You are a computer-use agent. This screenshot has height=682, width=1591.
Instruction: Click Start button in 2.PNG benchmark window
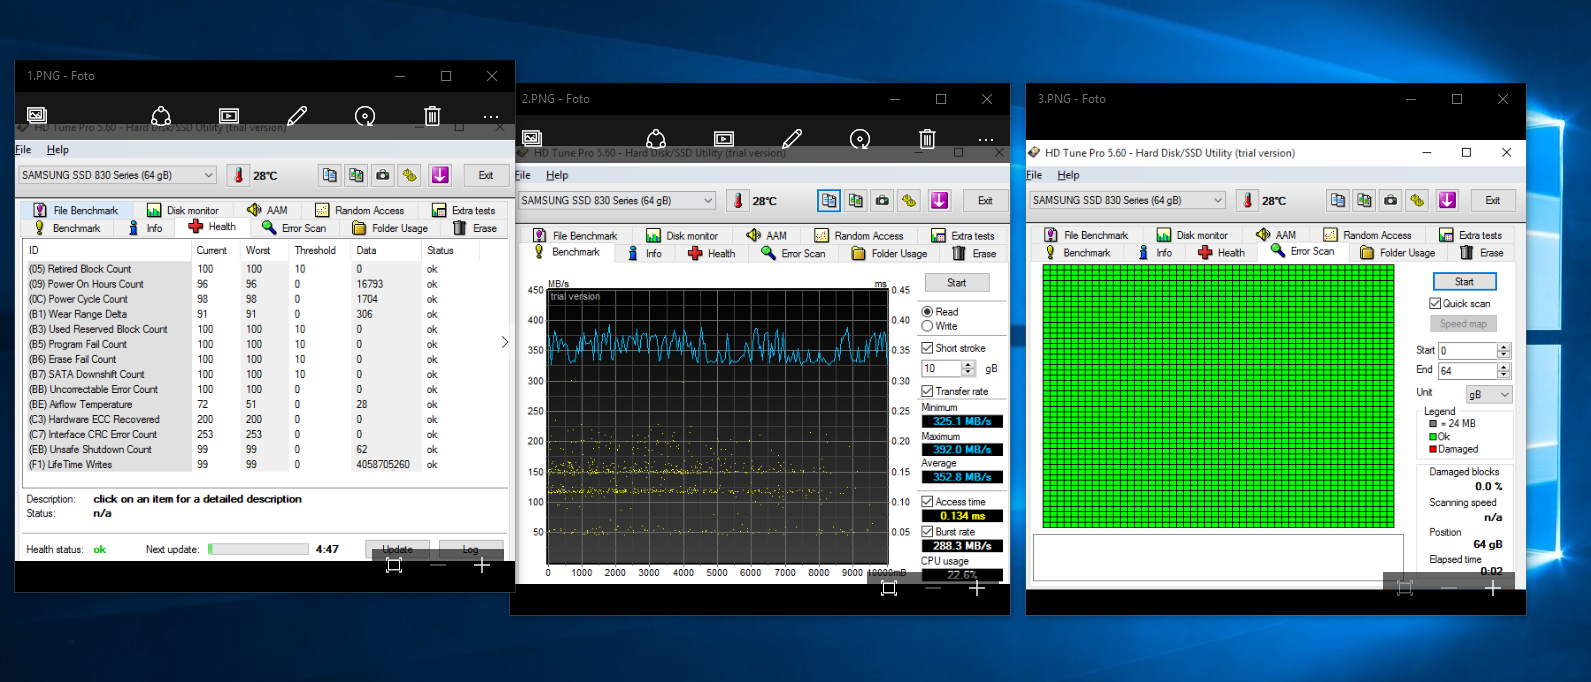click(x=957, y=283)
